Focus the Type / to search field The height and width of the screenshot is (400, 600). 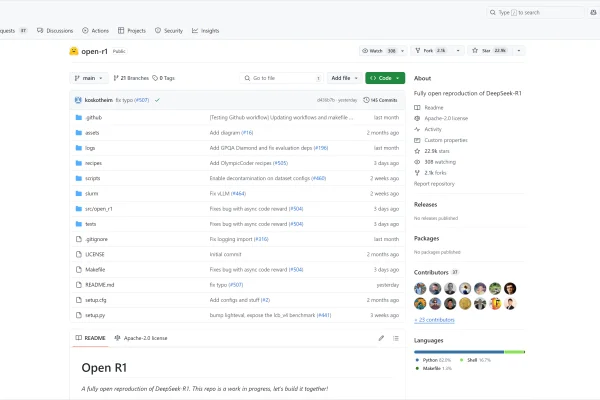point(535,13)
